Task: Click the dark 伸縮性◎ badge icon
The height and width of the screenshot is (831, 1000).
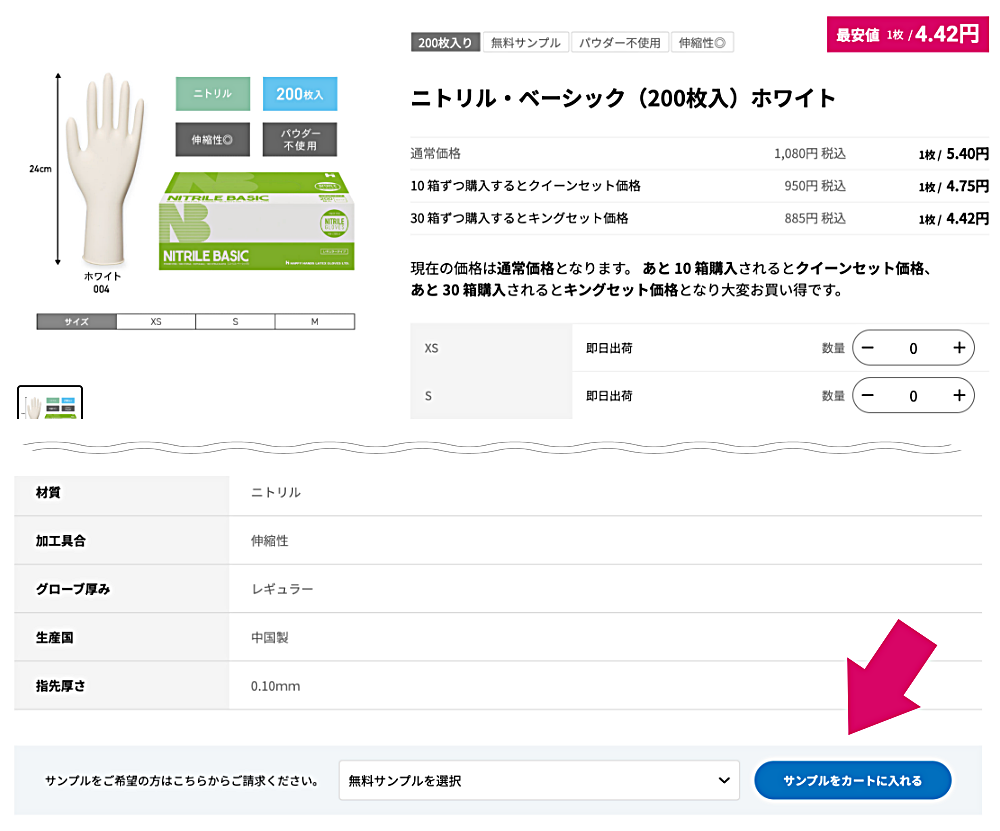Action: pyautogui.click(x=212, y=139)
